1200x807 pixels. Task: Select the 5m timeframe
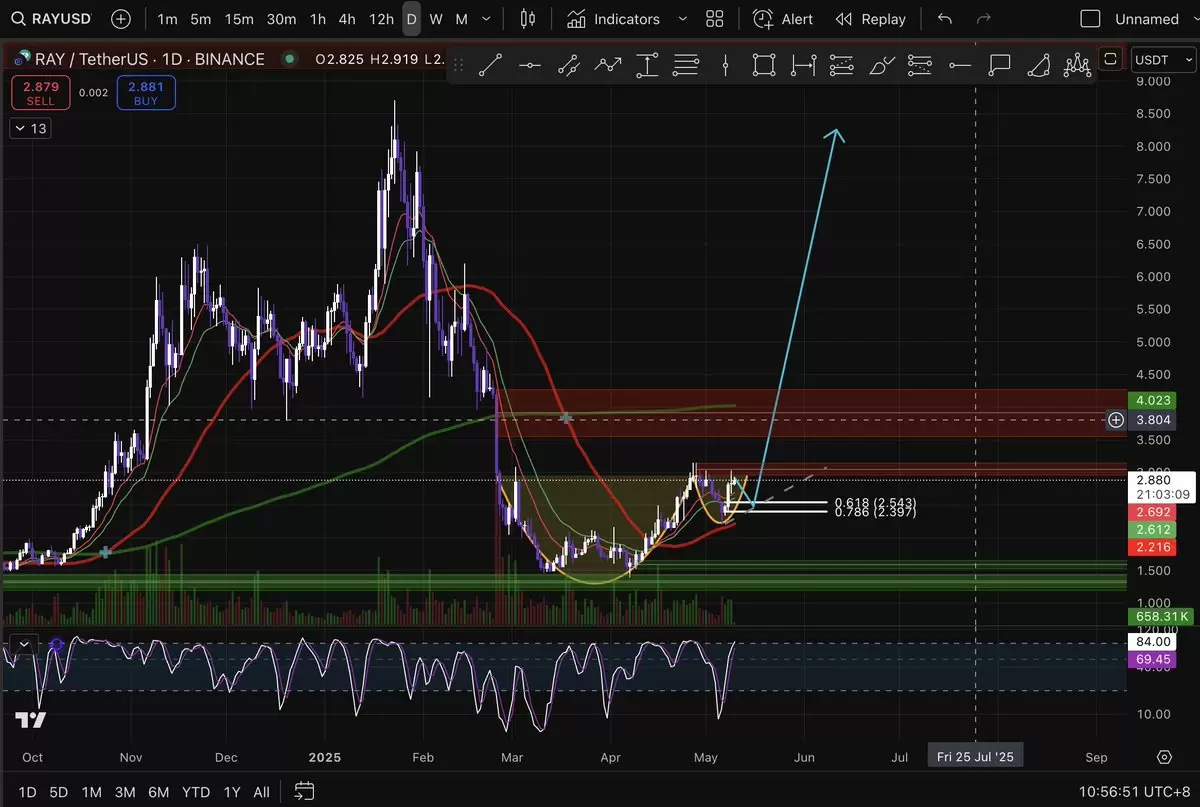point(201,19)
